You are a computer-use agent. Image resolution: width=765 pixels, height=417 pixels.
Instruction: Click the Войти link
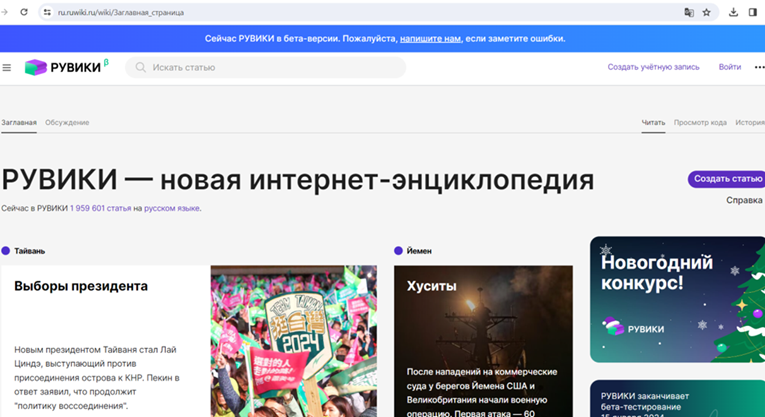[x=730, y=67]
